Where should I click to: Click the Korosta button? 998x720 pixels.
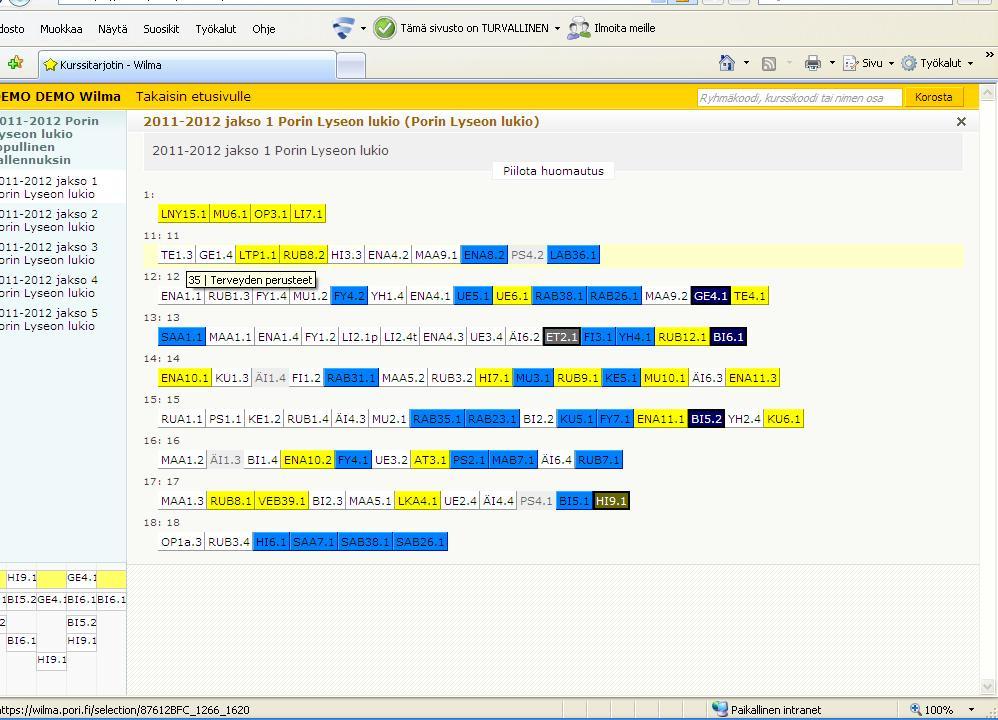pos(934,97)
